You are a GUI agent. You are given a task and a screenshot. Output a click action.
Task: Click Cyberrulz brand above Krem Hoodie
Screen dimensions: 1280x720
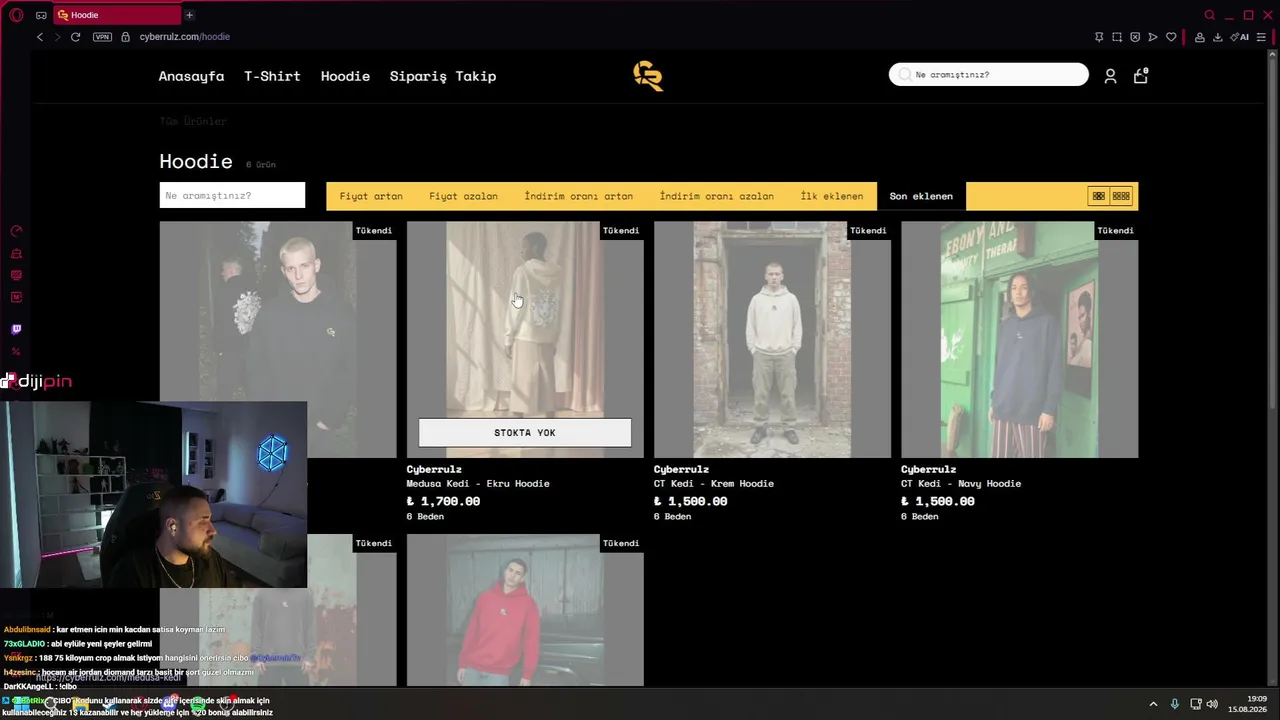pos(682,469)
